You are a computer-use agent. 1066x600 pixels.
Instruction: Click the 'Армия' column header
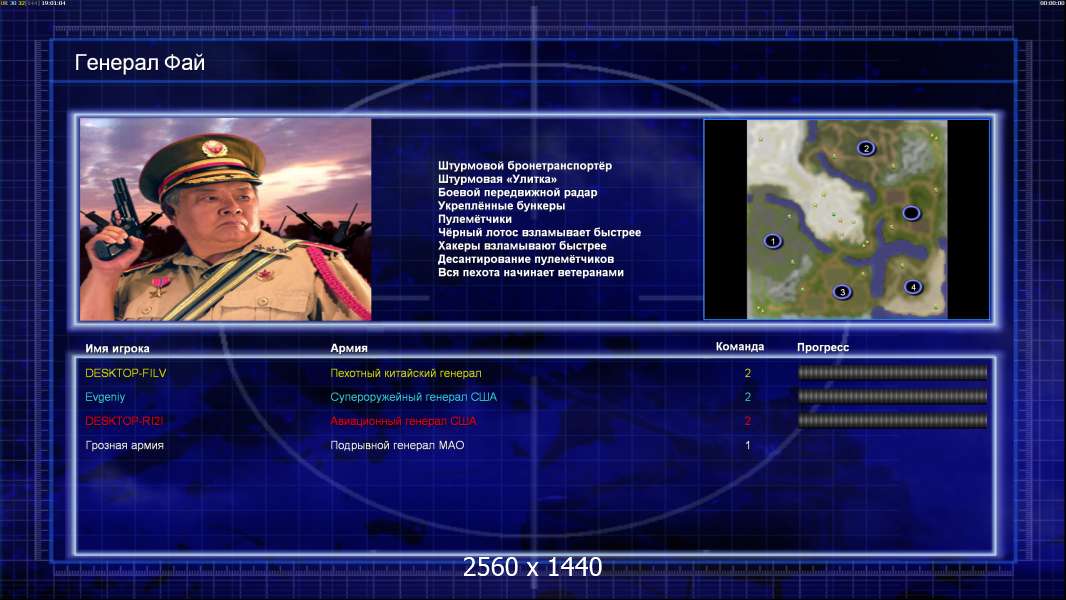pos(349,348)
